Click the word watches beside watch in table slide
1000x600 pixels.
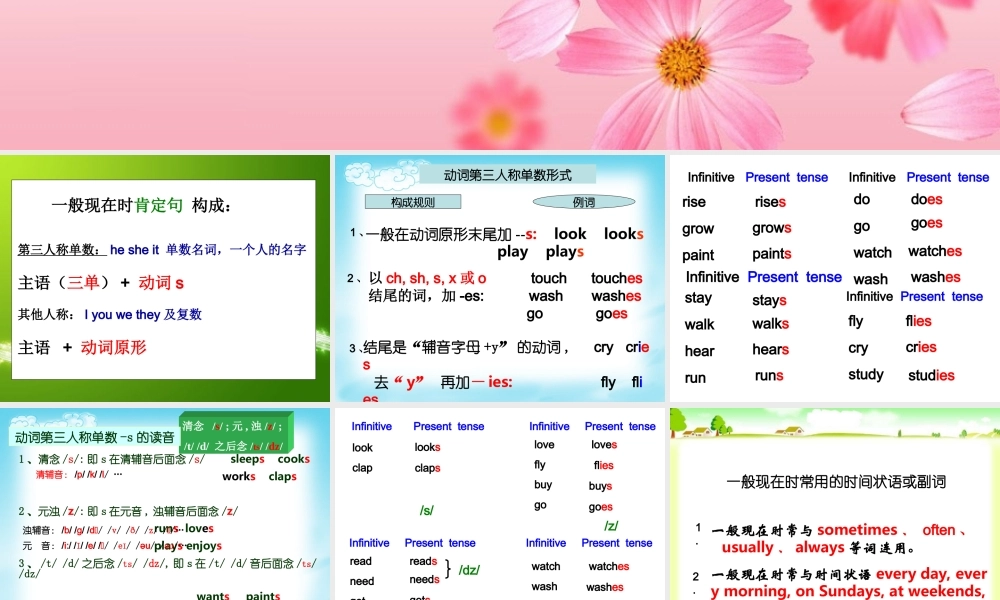(934, 251)
